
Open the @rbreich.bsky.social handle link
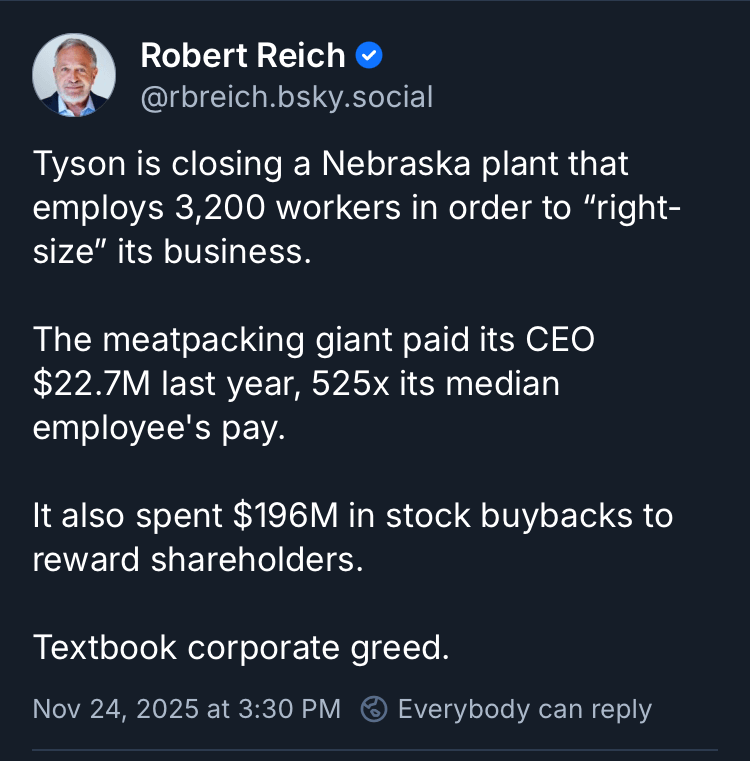pos(286,97)
